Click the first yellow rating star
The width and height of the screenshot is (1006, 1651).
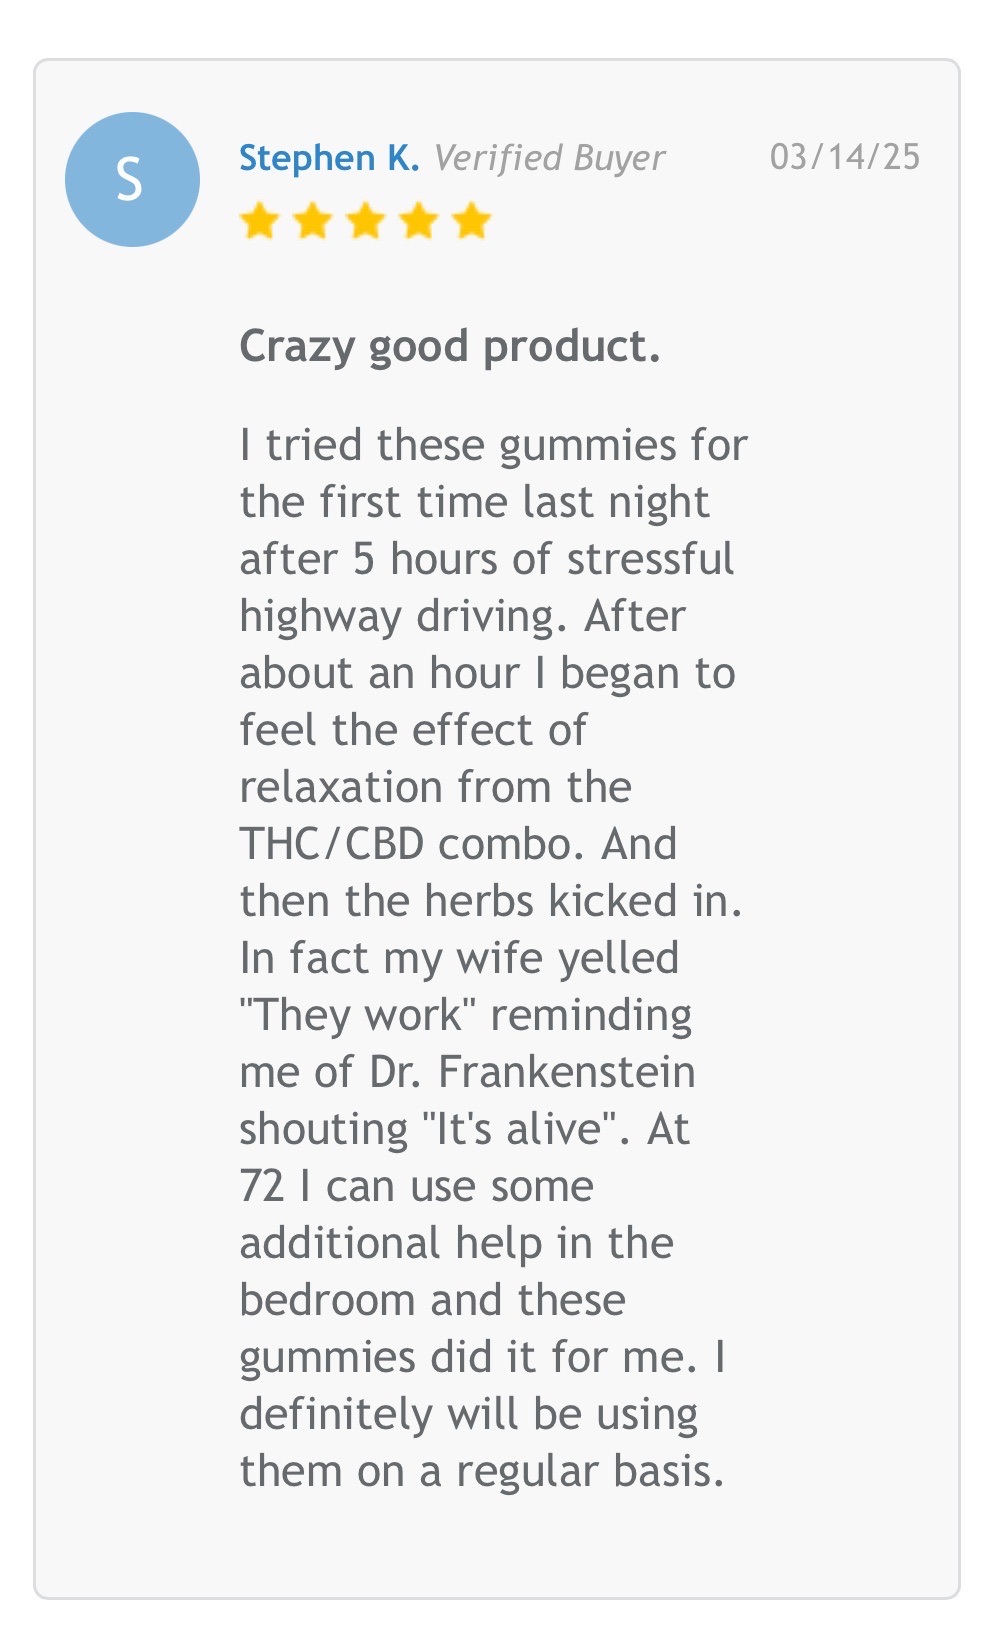click(260, 221)
